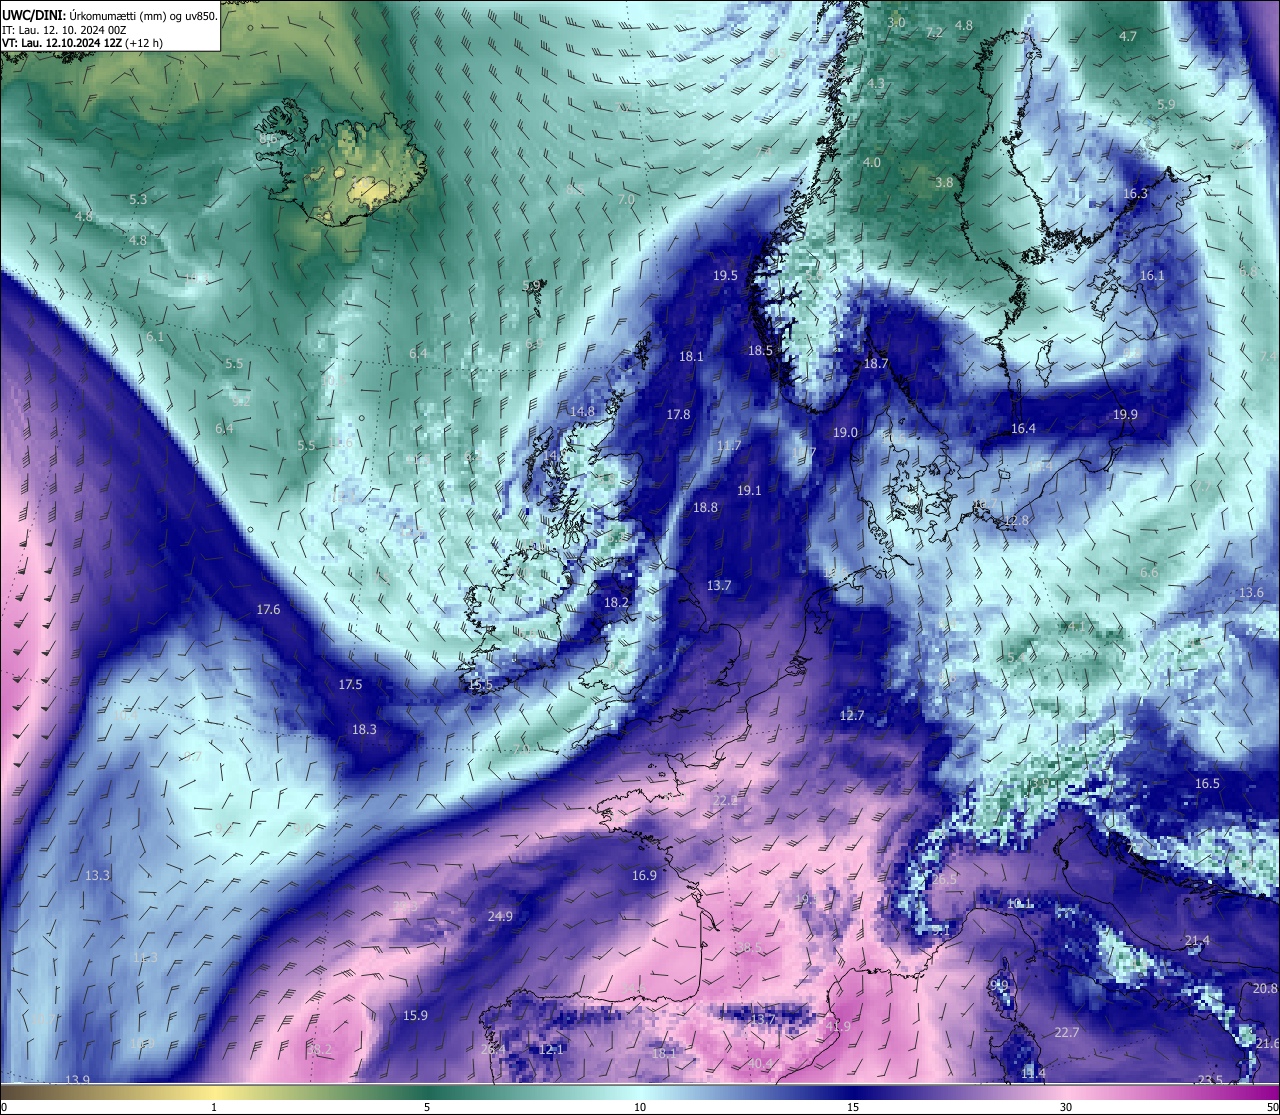Click the 18.3 value label
Screen dimensions: 1280x1115
364,730
